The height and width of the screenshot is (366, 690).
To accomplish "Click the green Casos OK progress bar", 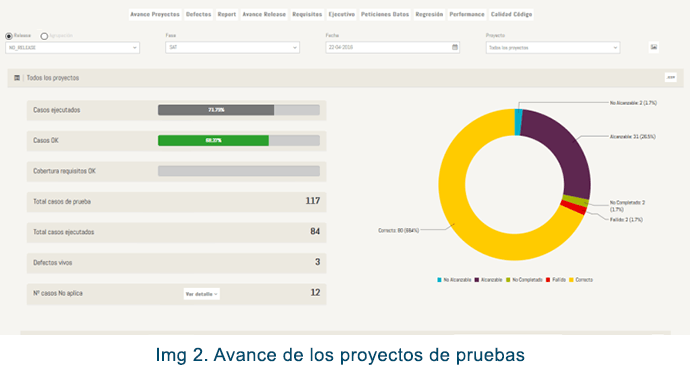I will [x=213, y=140].
